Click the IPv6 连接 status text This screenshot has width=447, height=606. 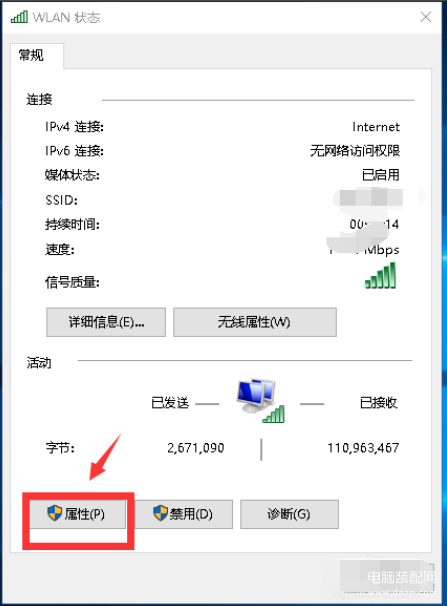[355, 151]
